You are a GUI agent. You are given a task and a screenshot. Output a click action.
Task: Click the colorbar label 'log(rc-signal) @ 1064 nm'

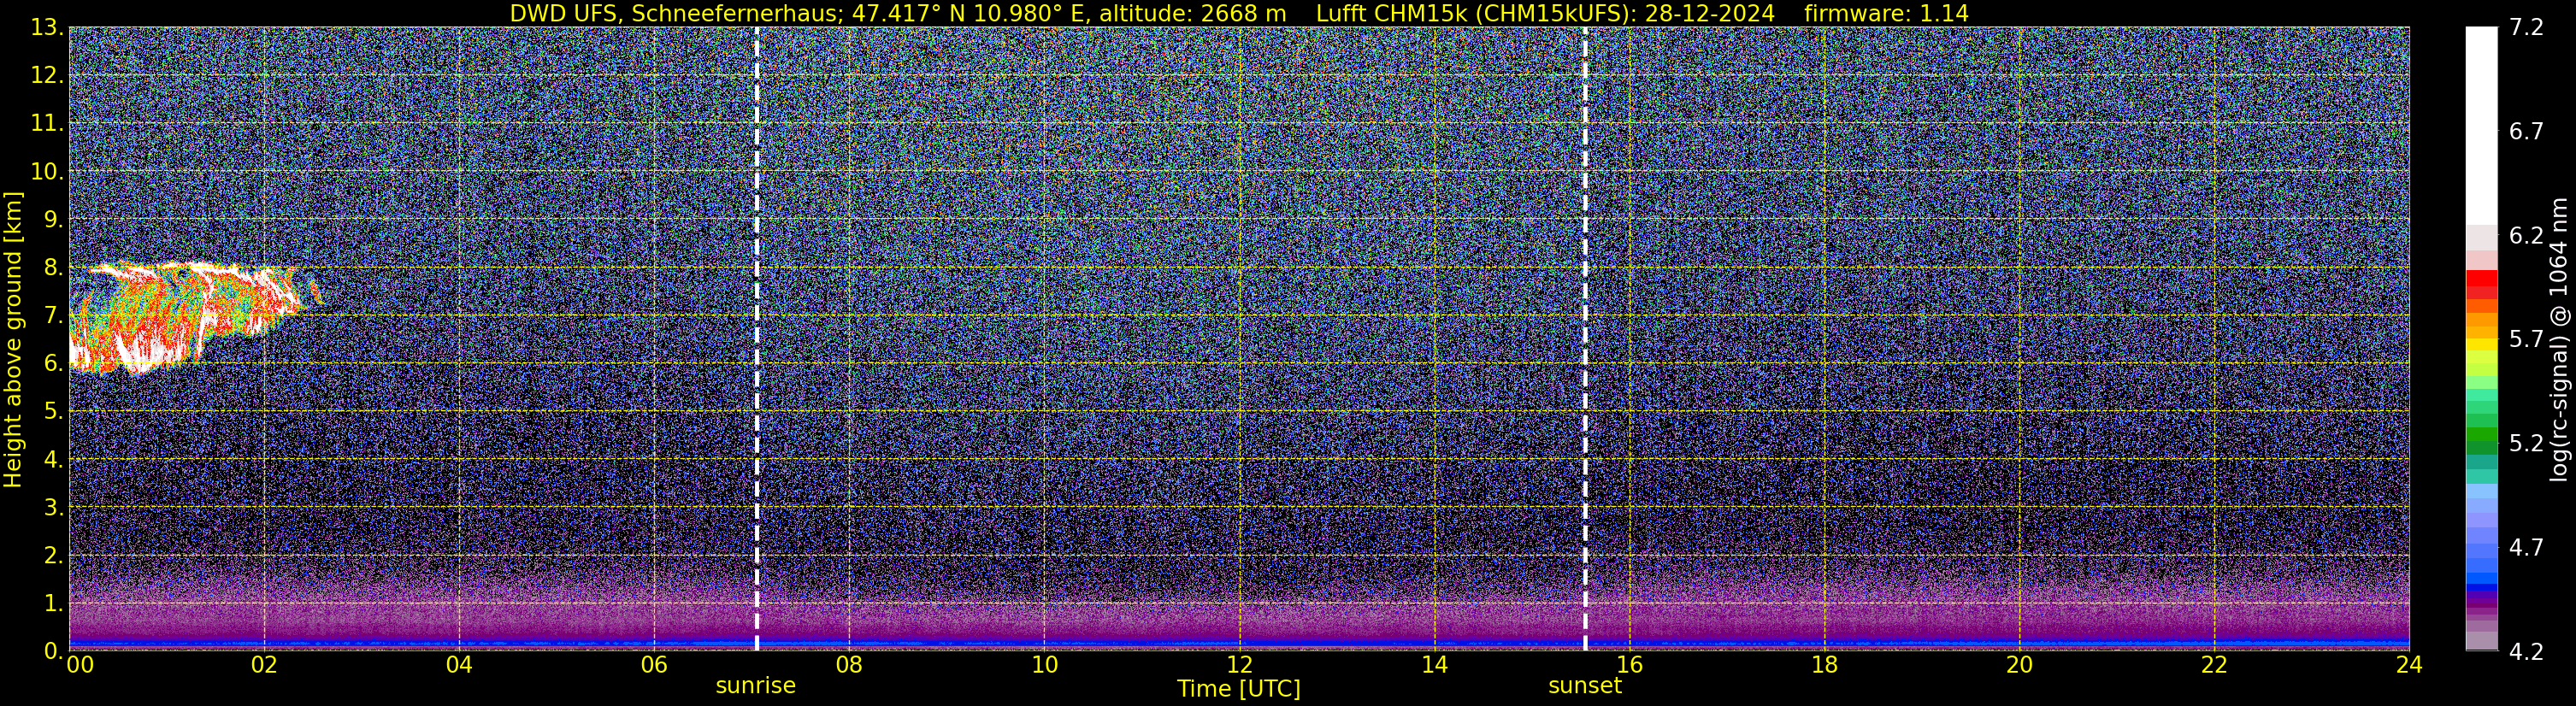click(2560, 339)
